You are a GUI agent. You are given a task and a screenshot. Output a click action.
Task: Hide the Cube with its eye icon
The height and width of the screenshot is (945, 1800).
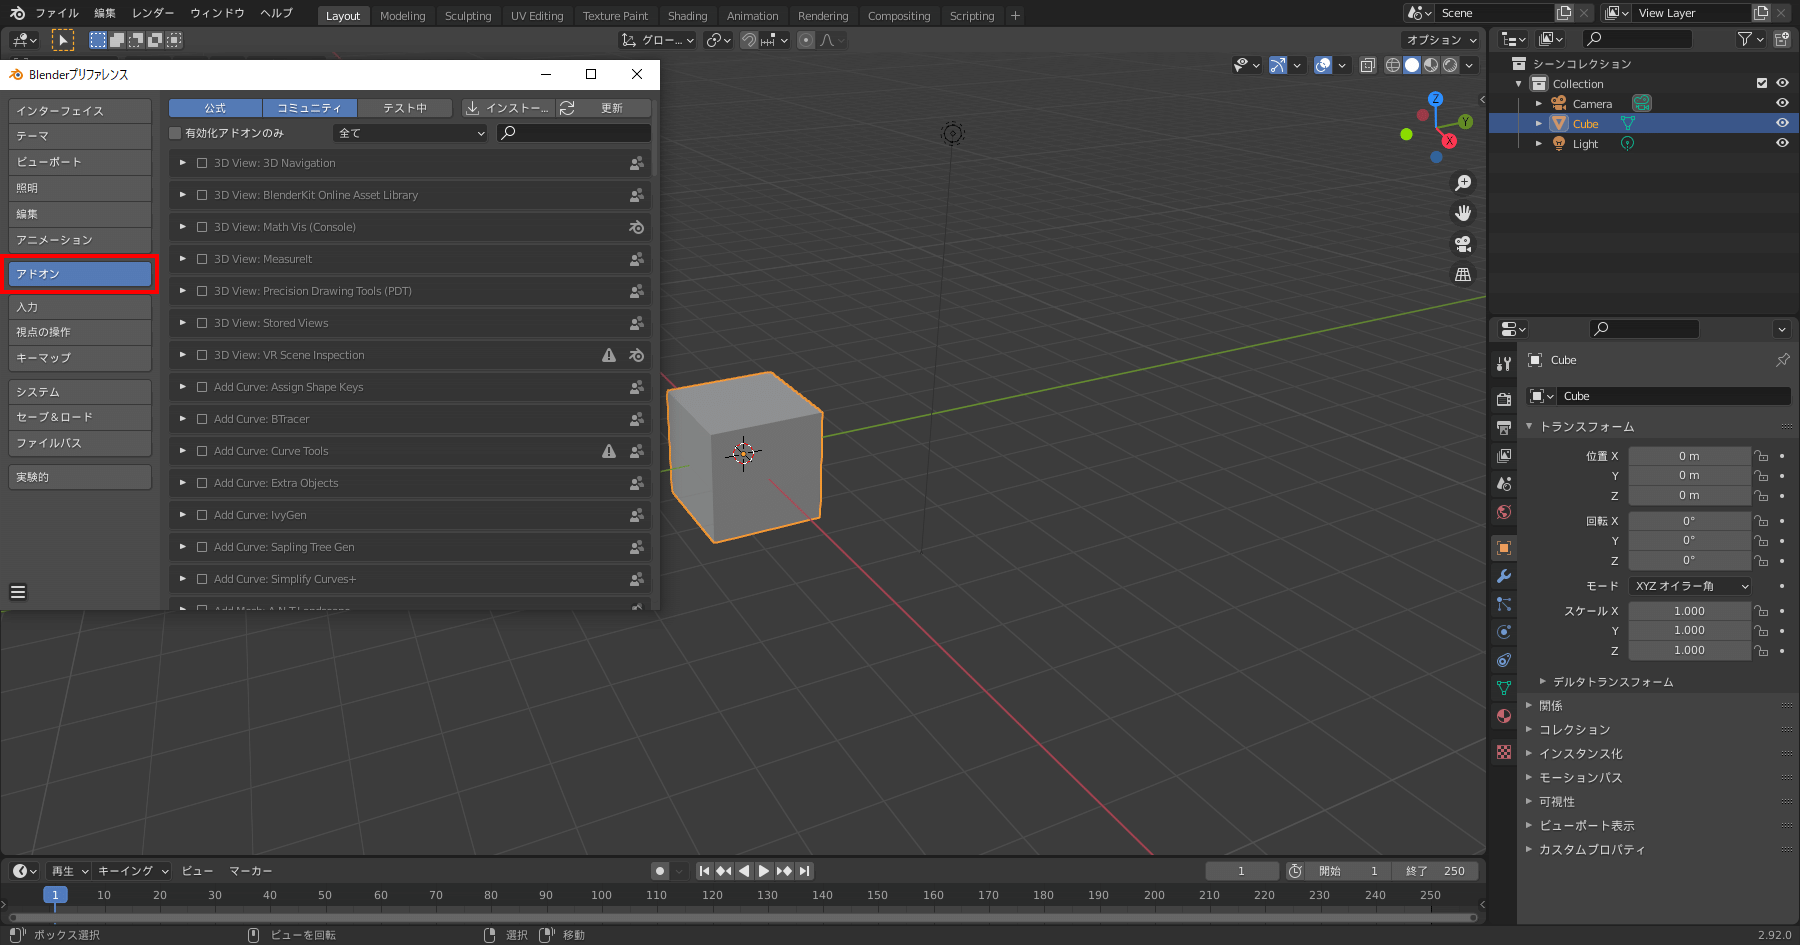point(1782,123)
